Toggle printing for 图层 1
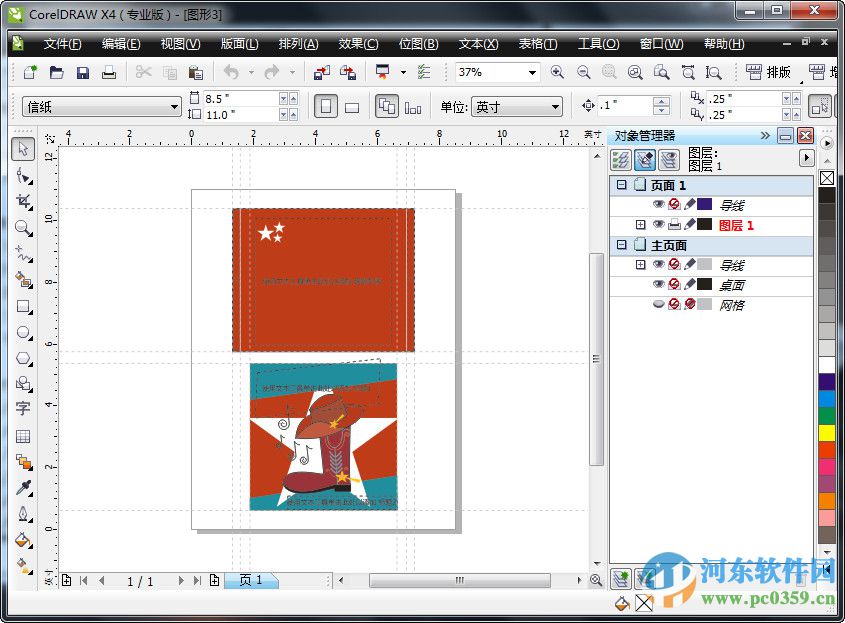 [x=674, y=224]
